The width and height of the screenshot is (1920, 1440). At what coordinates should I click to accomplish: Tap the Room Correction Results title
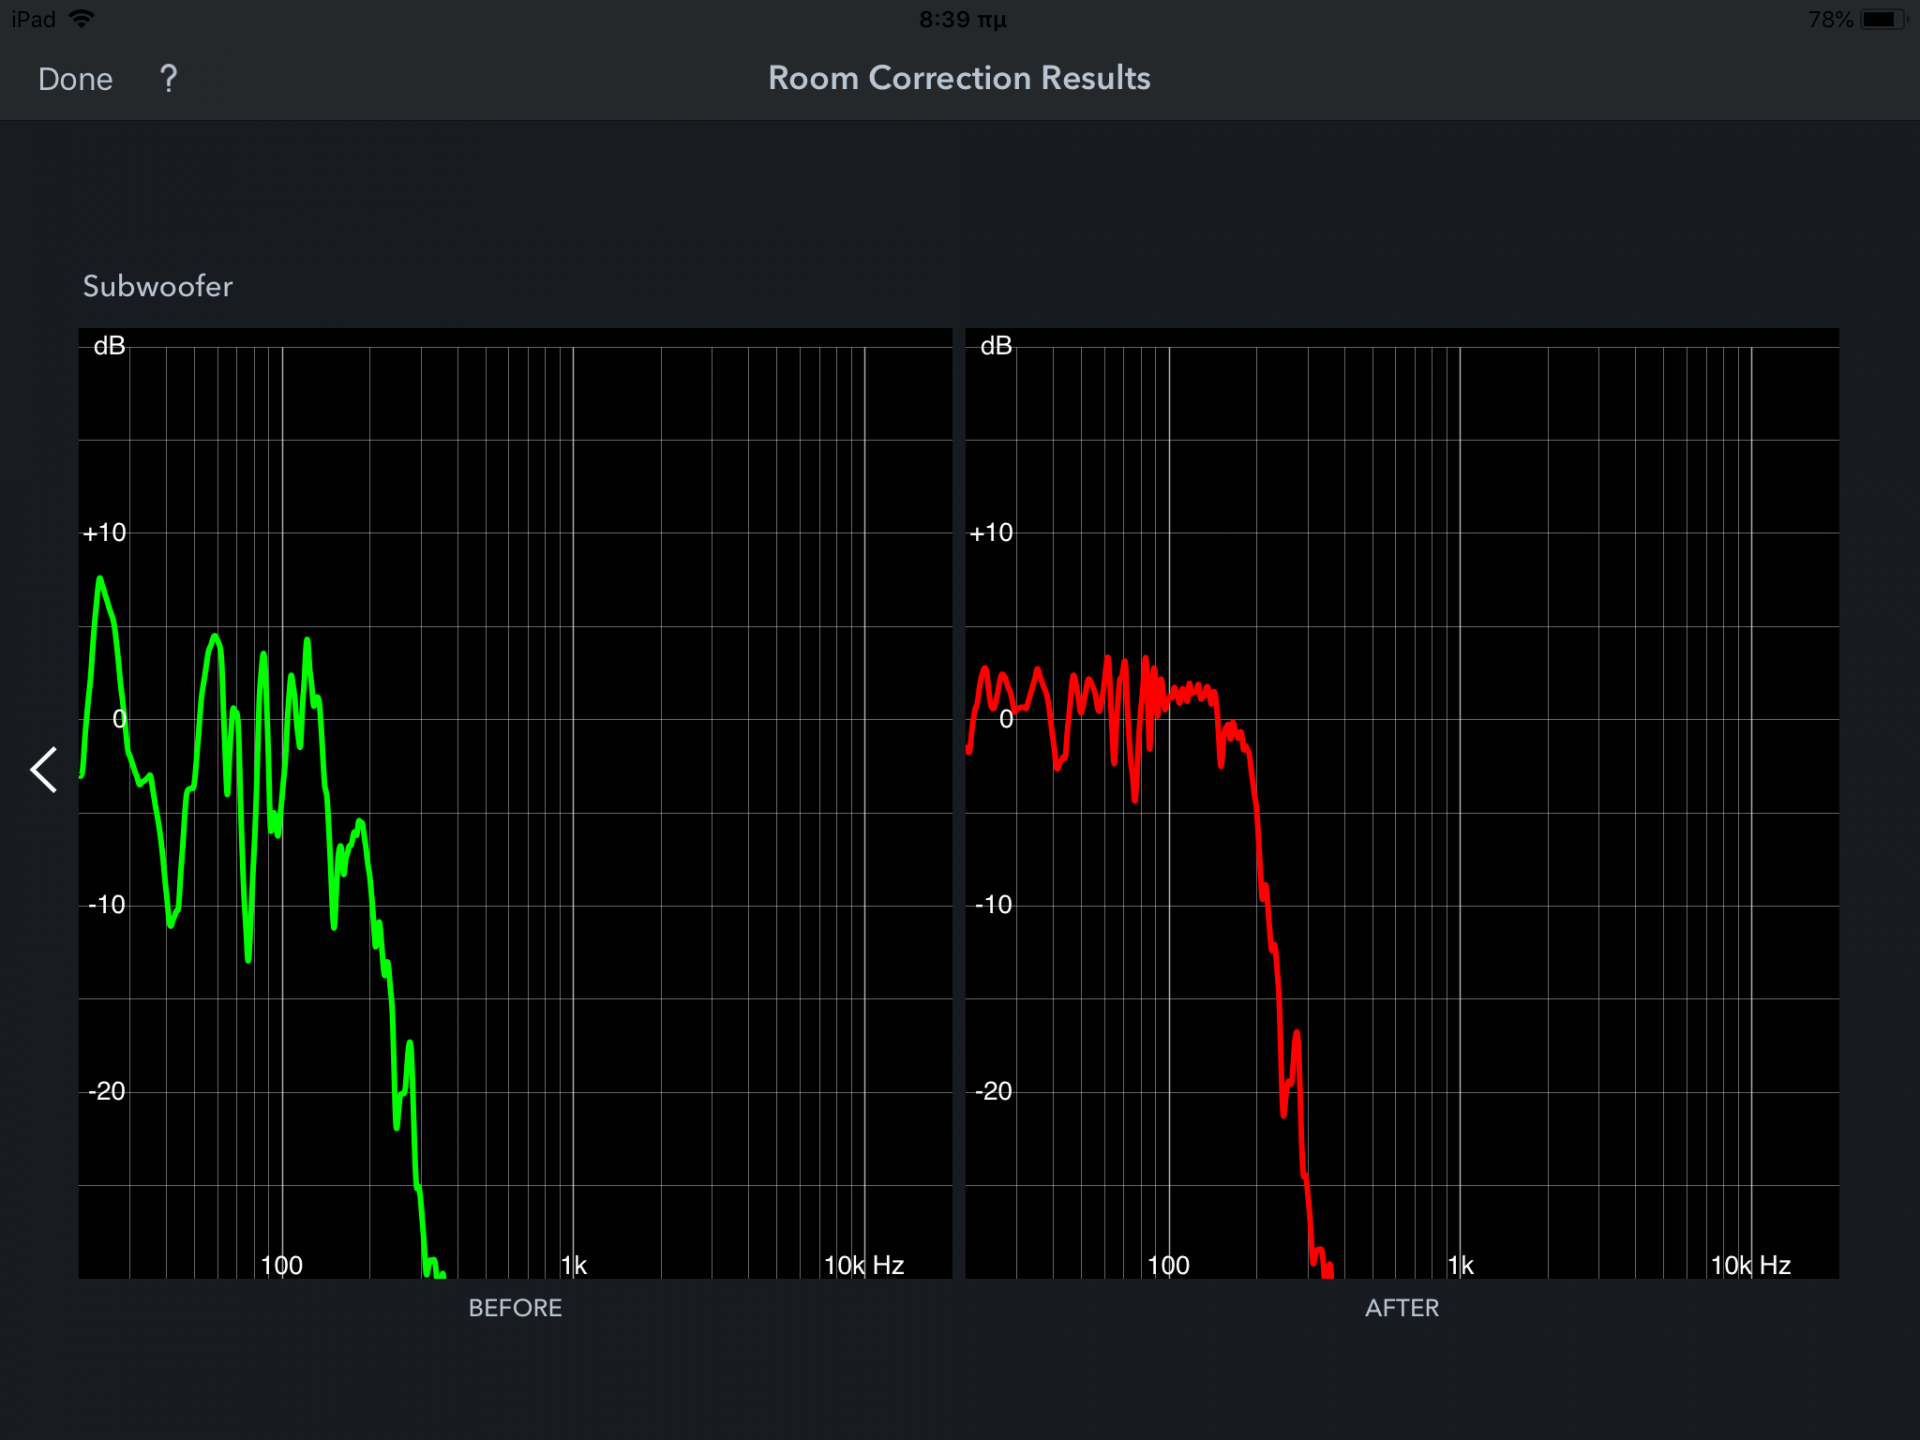click(959, 78)
